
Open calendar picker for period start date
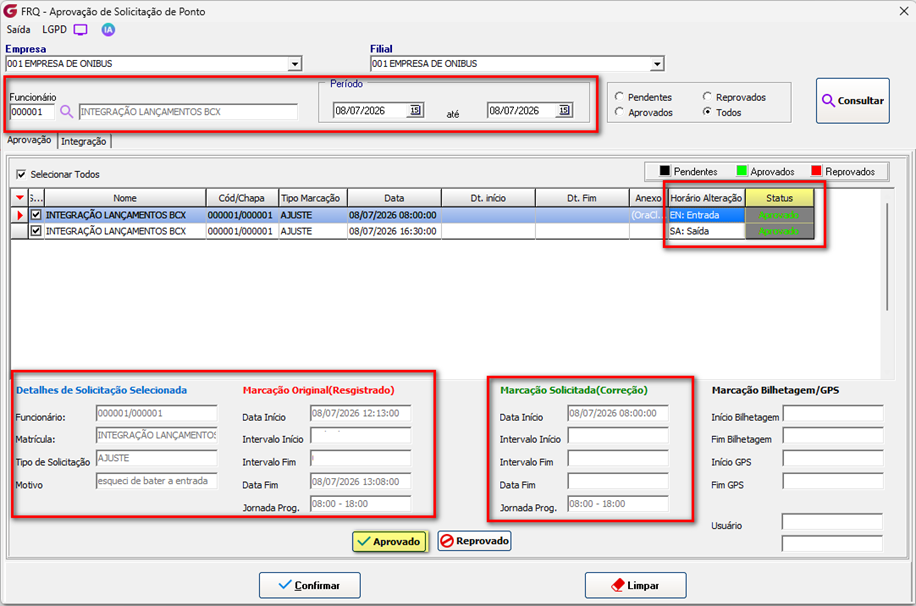[x=415, y=110]
